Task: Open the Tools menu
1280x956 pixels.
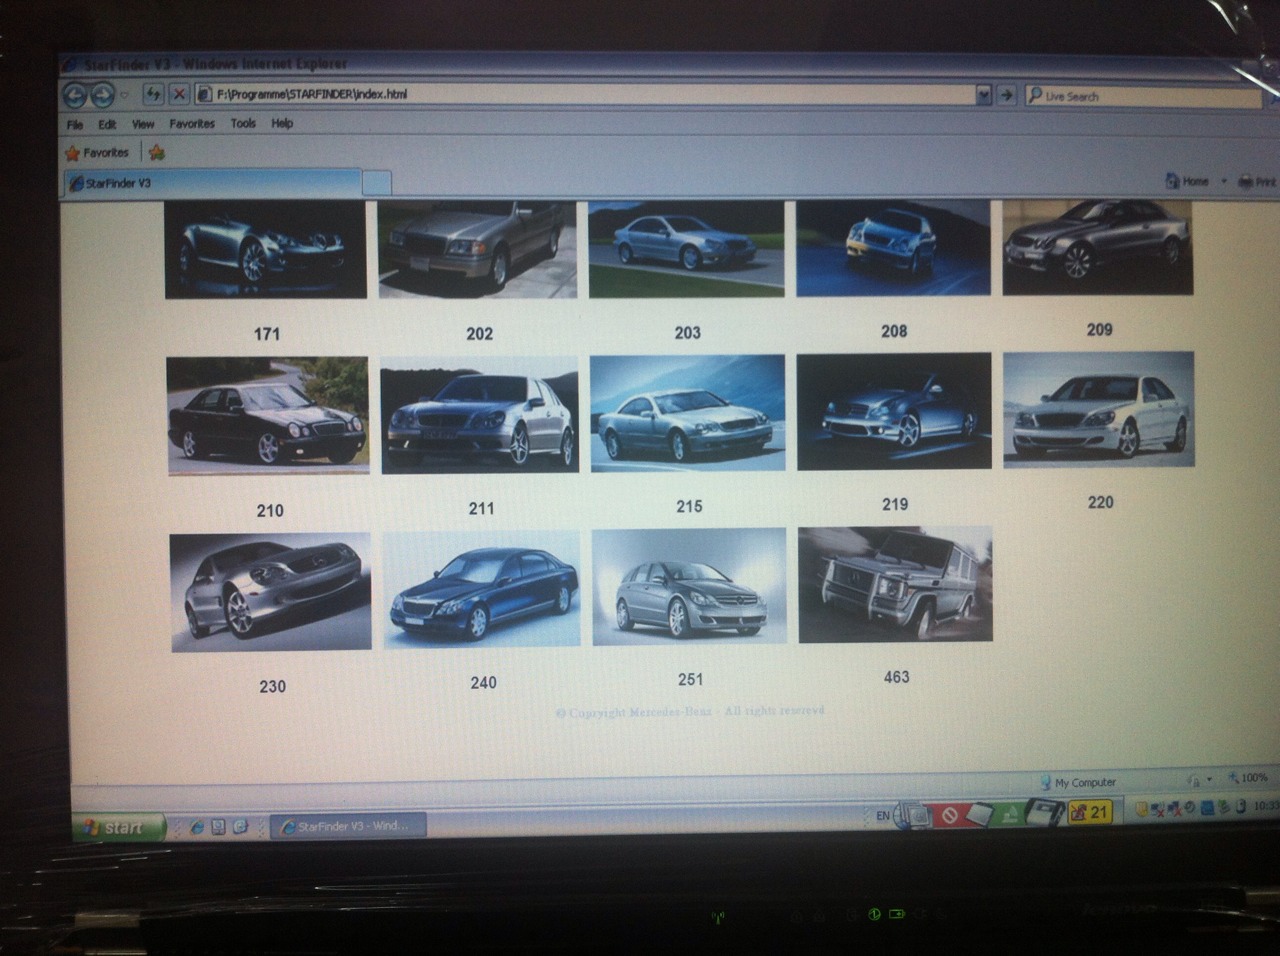Action: click(x=243, y=124)
